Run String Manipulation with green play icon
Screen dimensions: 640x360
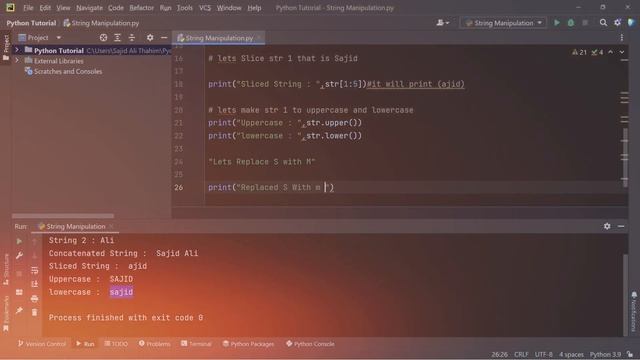tap(556, 23)
